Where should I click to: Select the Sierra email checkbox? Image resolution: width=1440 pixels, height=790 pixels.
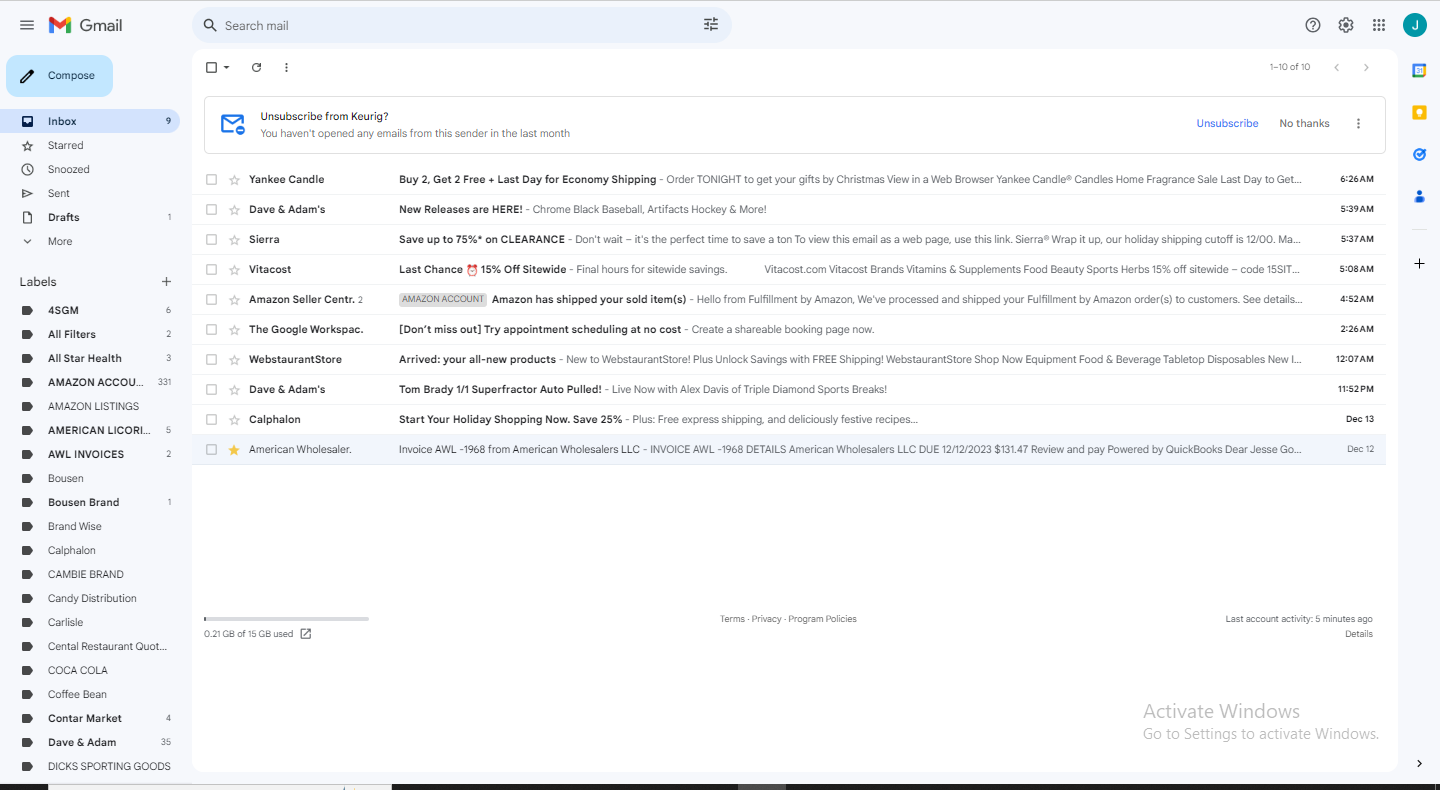pyautogui.click(x=211, y=240)
